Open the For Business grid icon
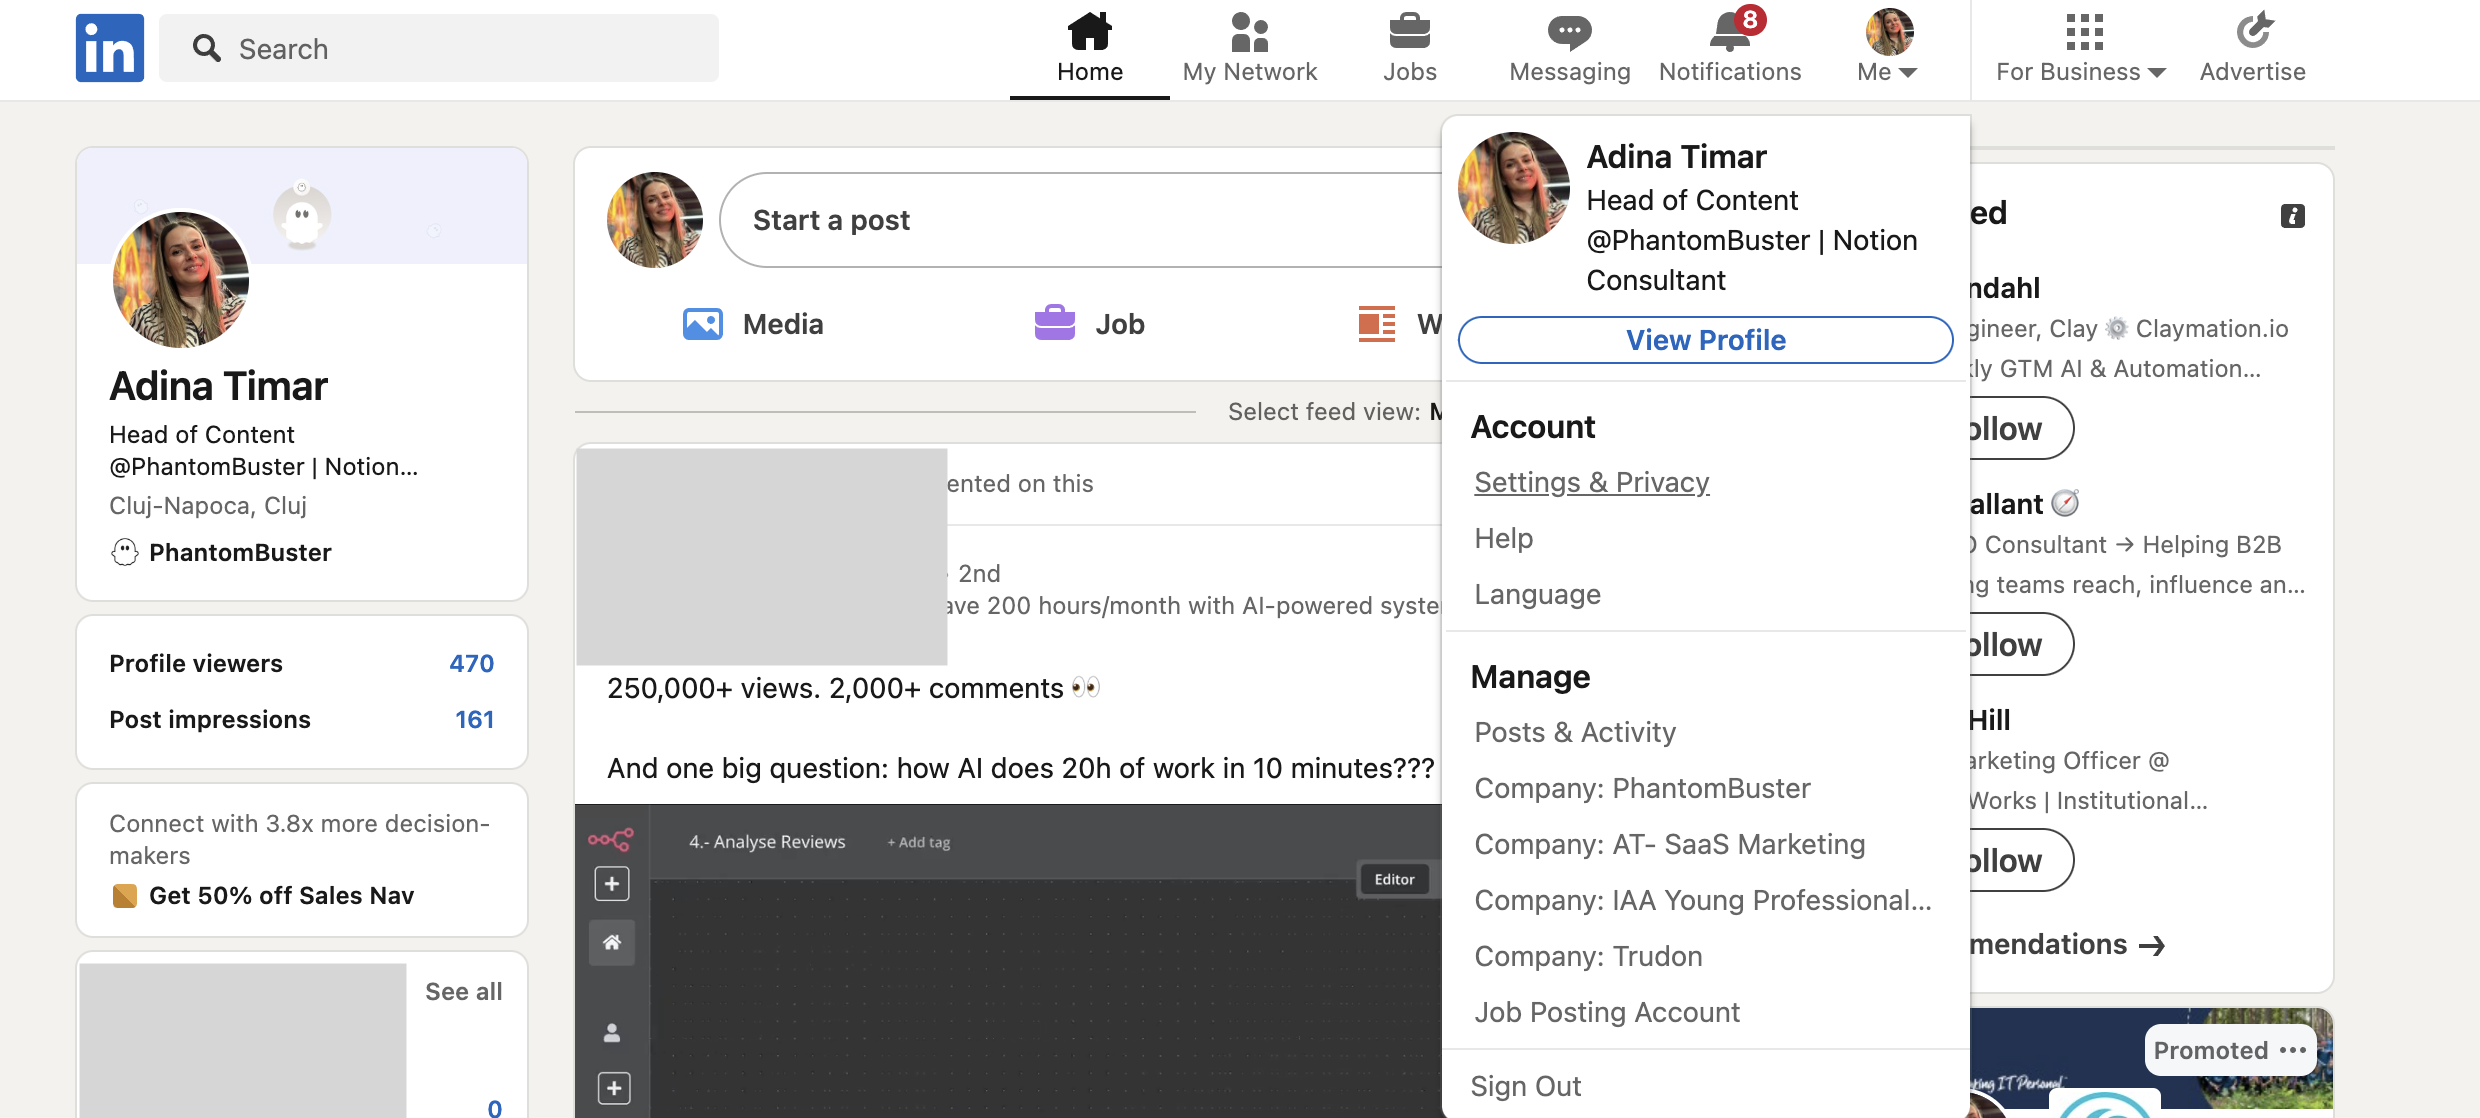 pos(2085,32)
